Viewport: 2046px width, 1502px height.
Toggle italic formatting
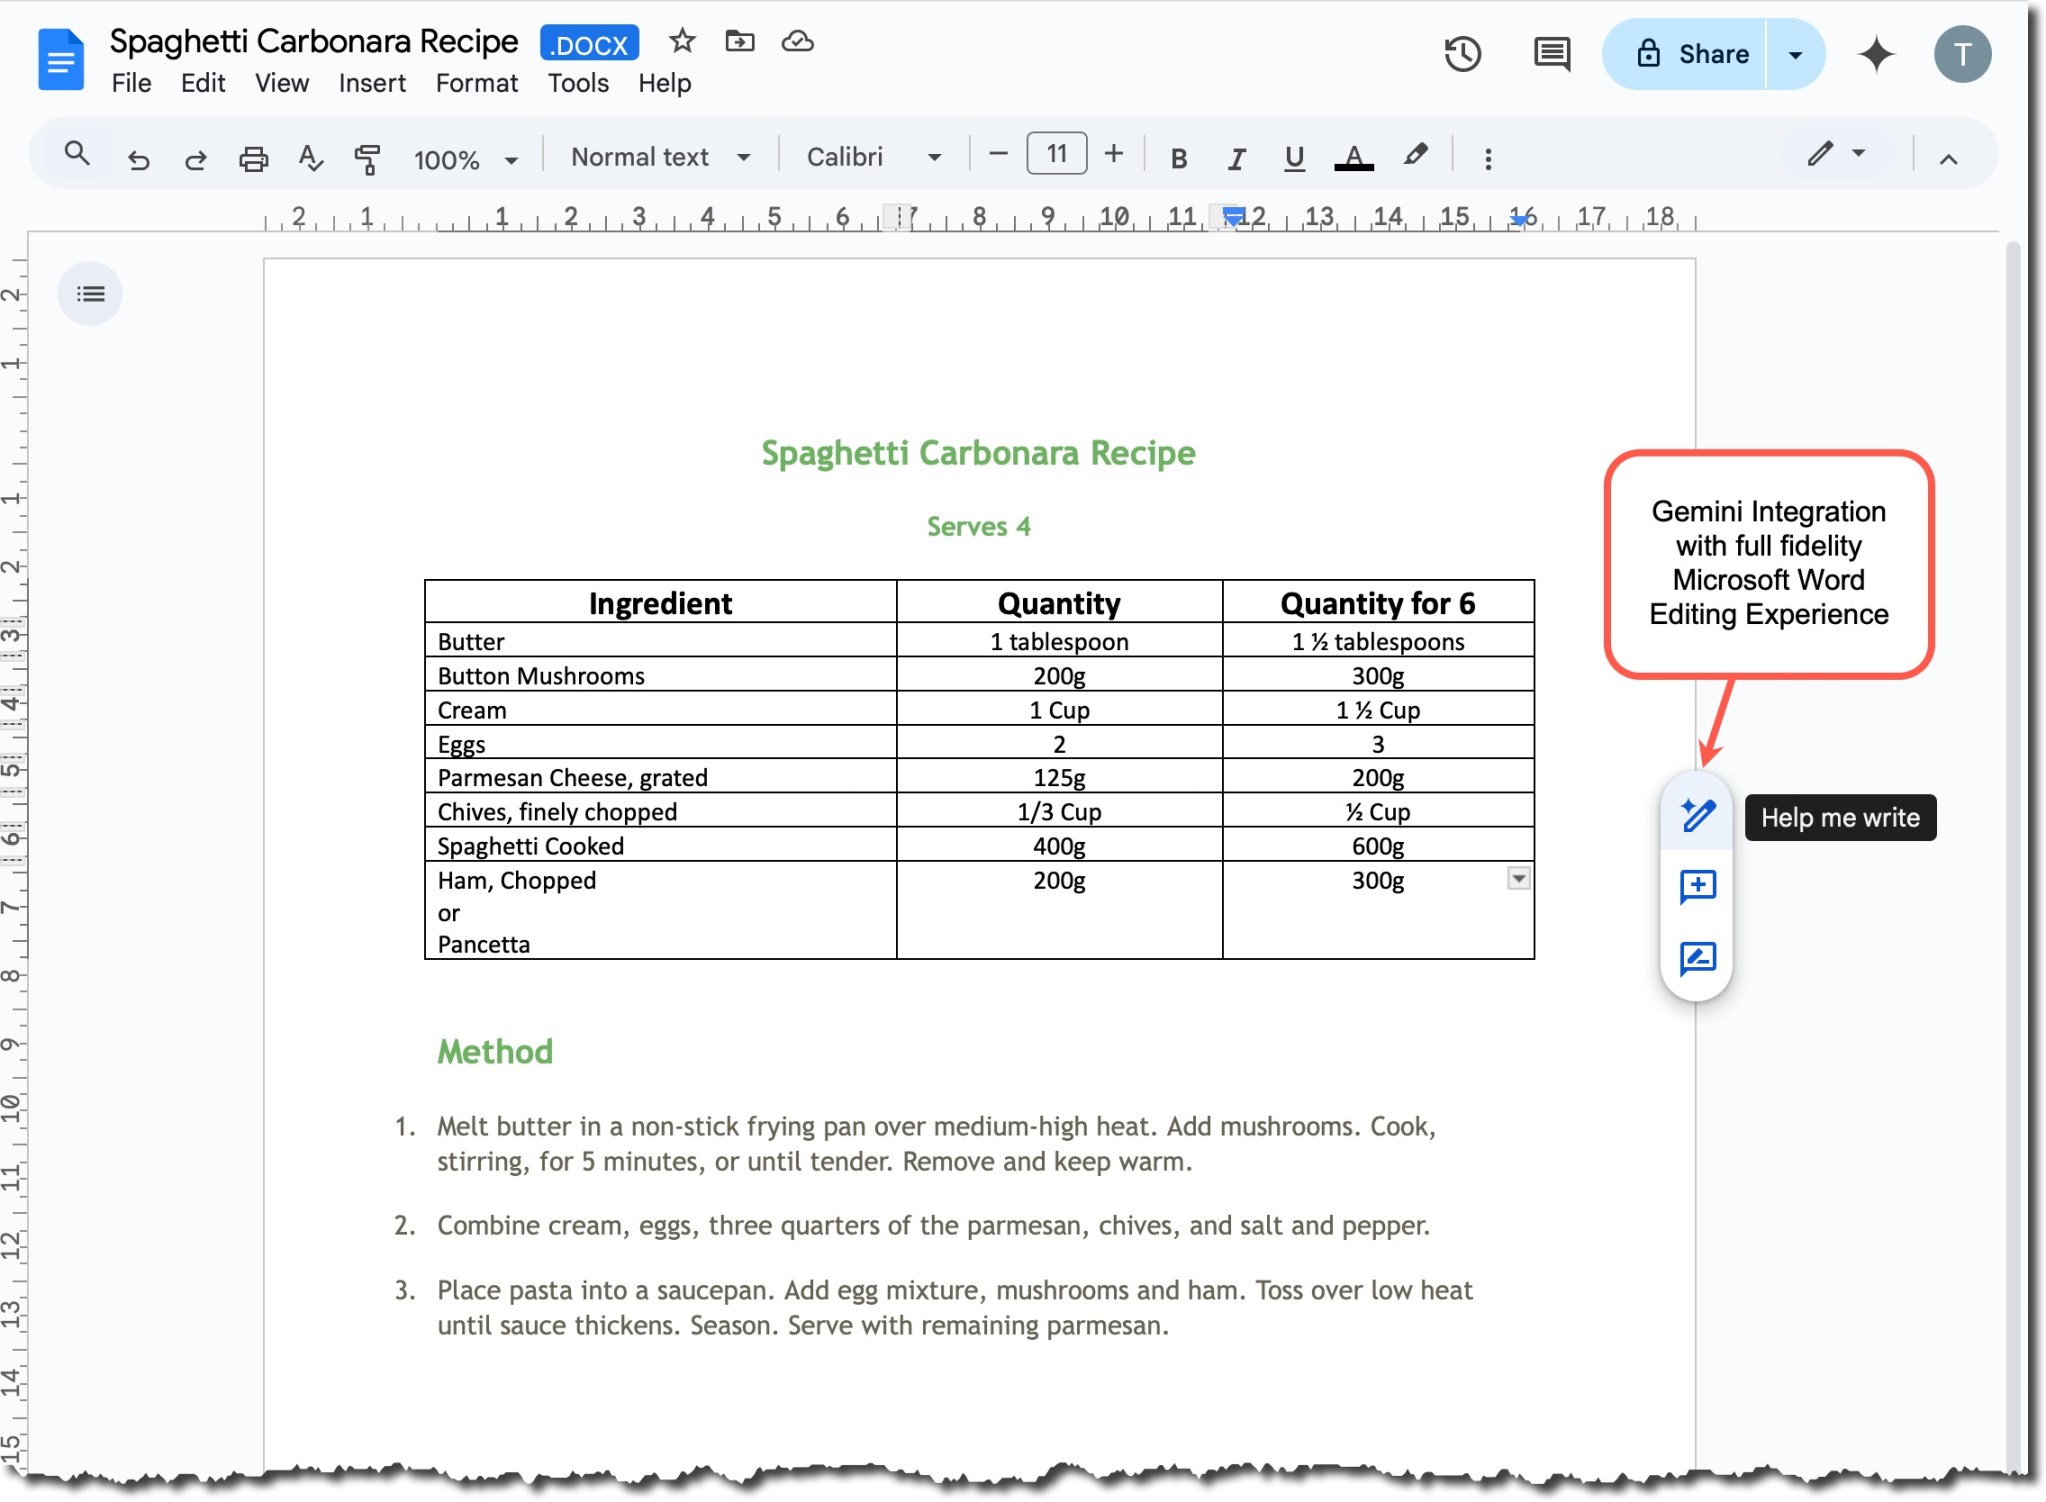1236,157
